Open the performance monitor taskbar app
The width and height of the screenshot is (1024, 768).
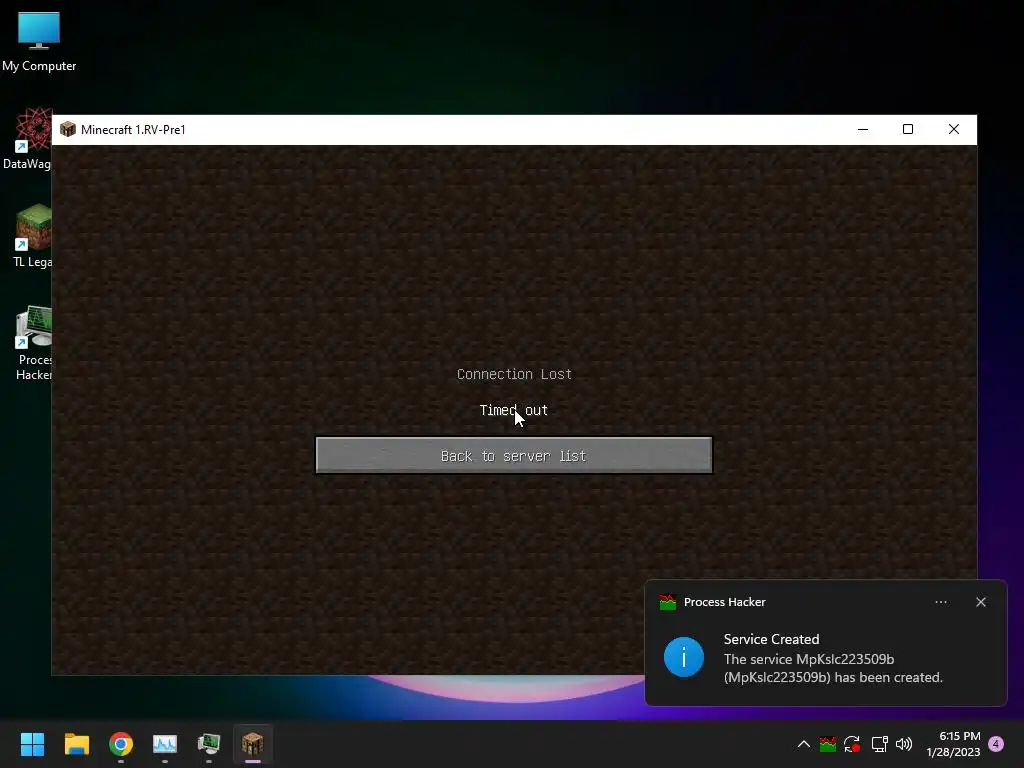pyautogui.click(x=165, y=744)
